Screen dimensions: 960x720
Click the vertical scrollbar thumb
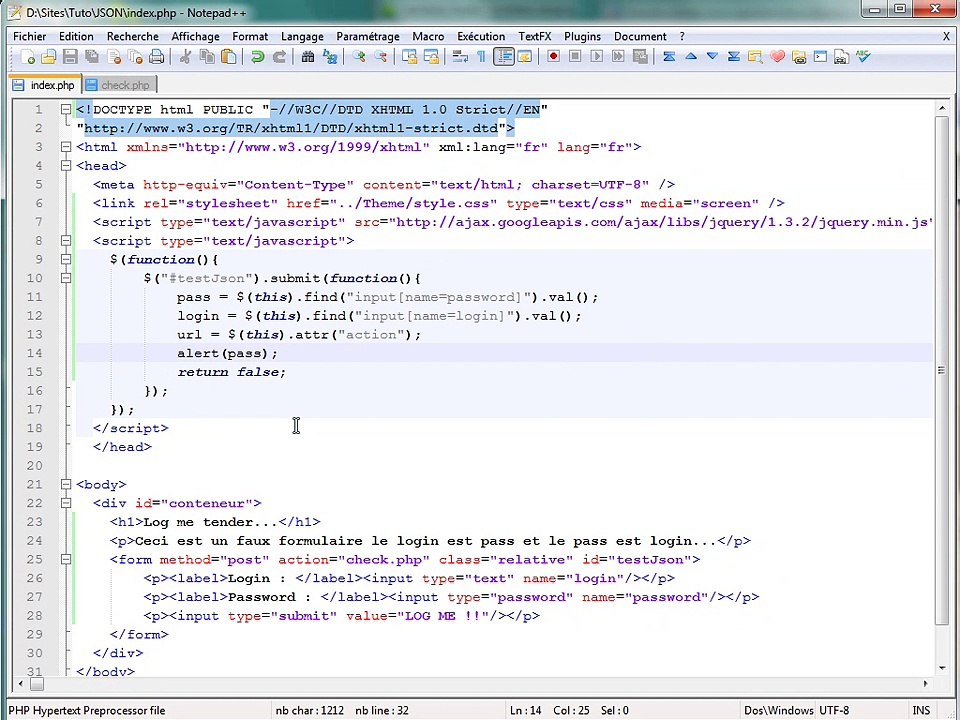tap(942, 370)
